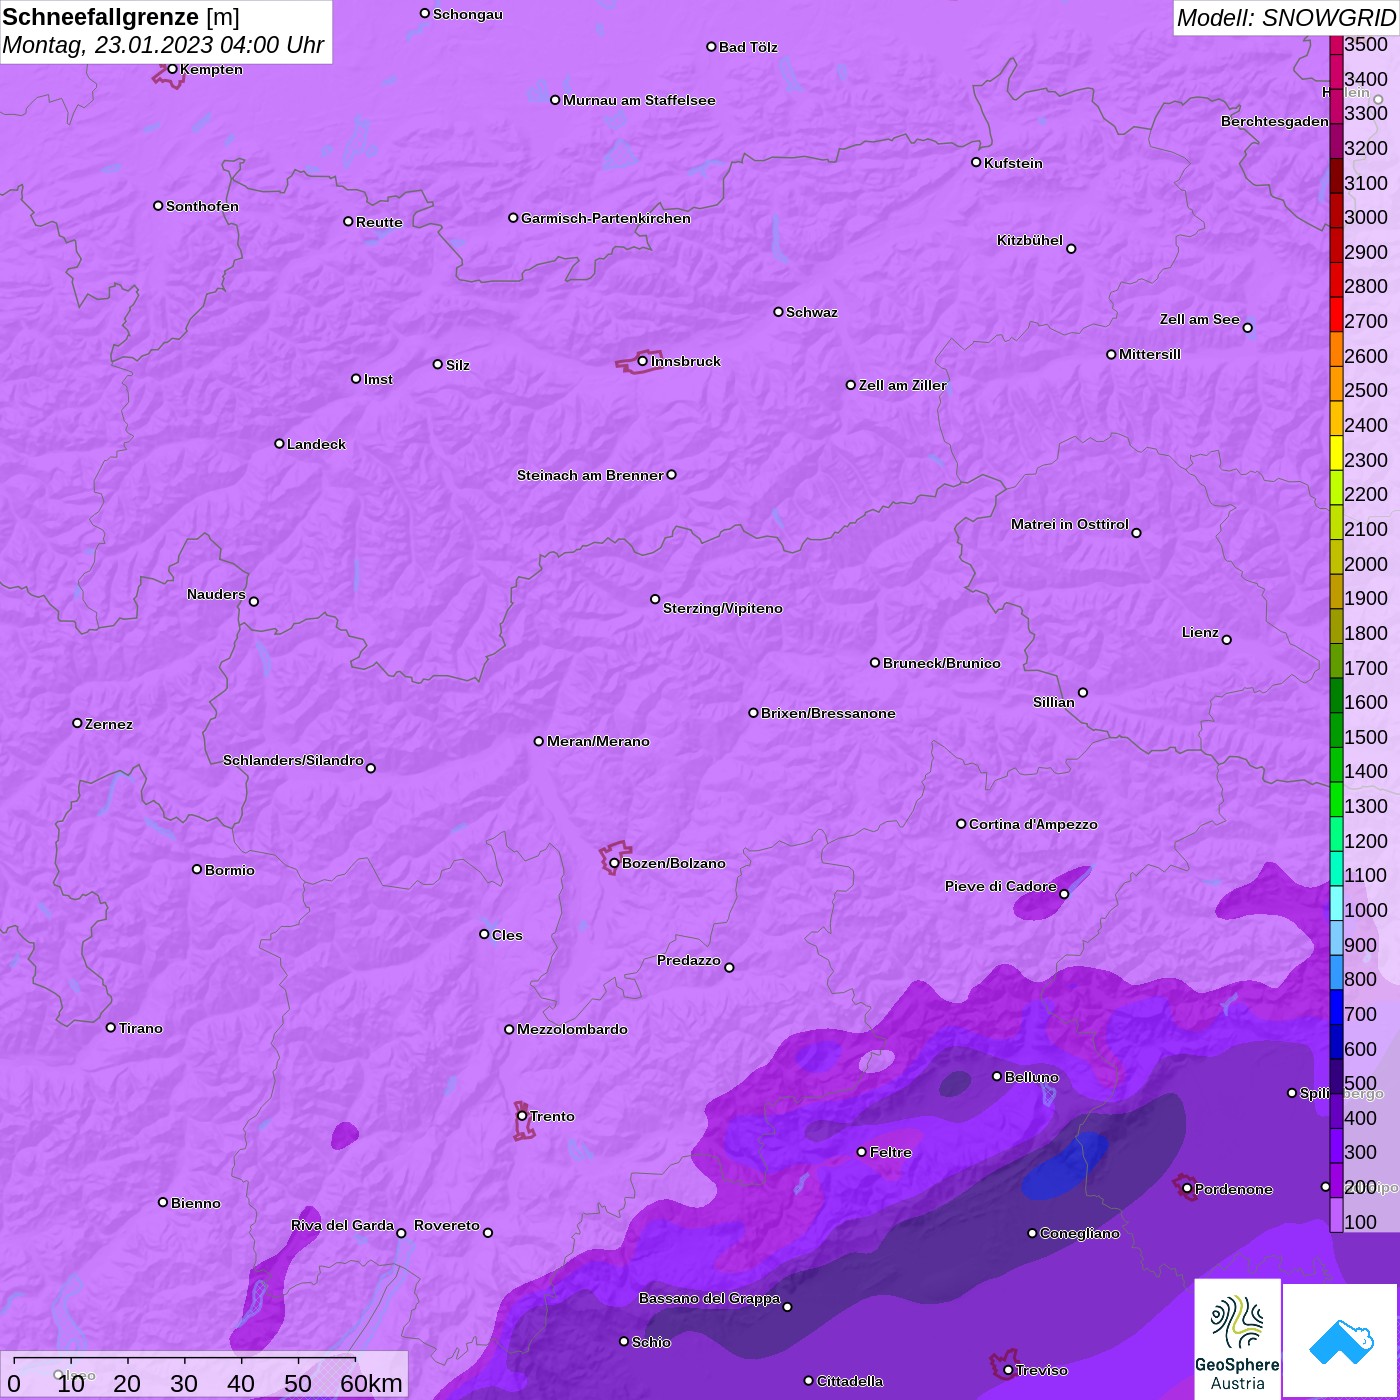This screenshot has height=1400, width=1400.
Task: Click the Kempten city marker
Action: (172, 69)
